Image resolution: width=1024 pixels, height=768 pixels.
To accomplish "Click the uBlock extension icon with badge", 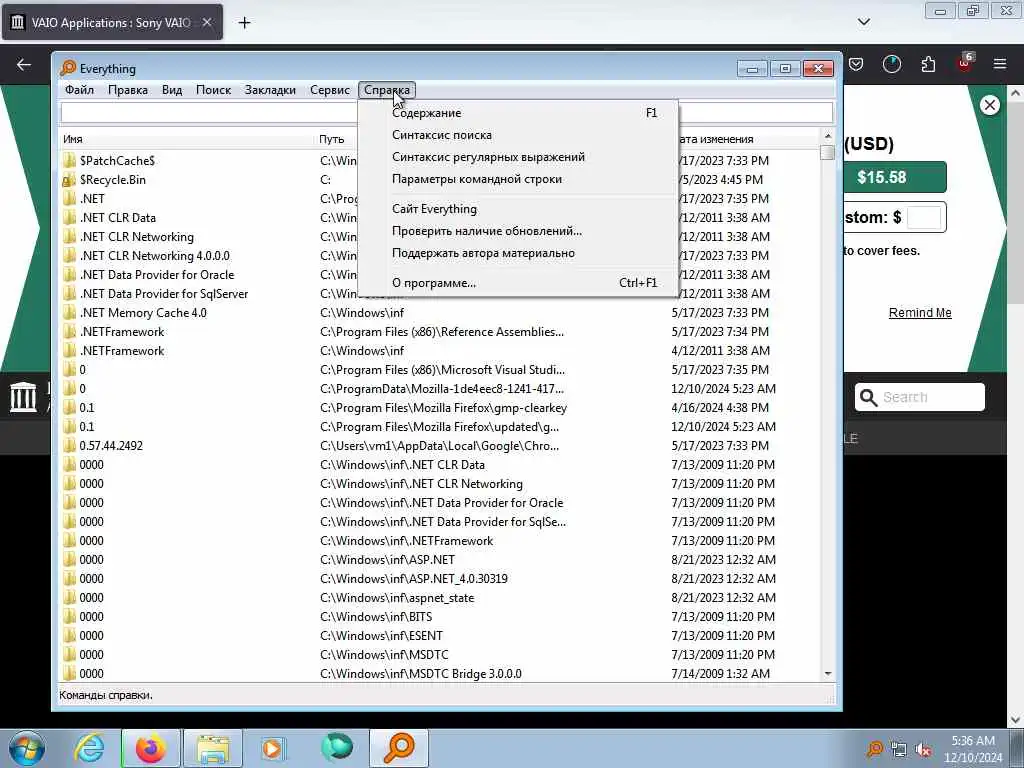I will pos(965,63).
